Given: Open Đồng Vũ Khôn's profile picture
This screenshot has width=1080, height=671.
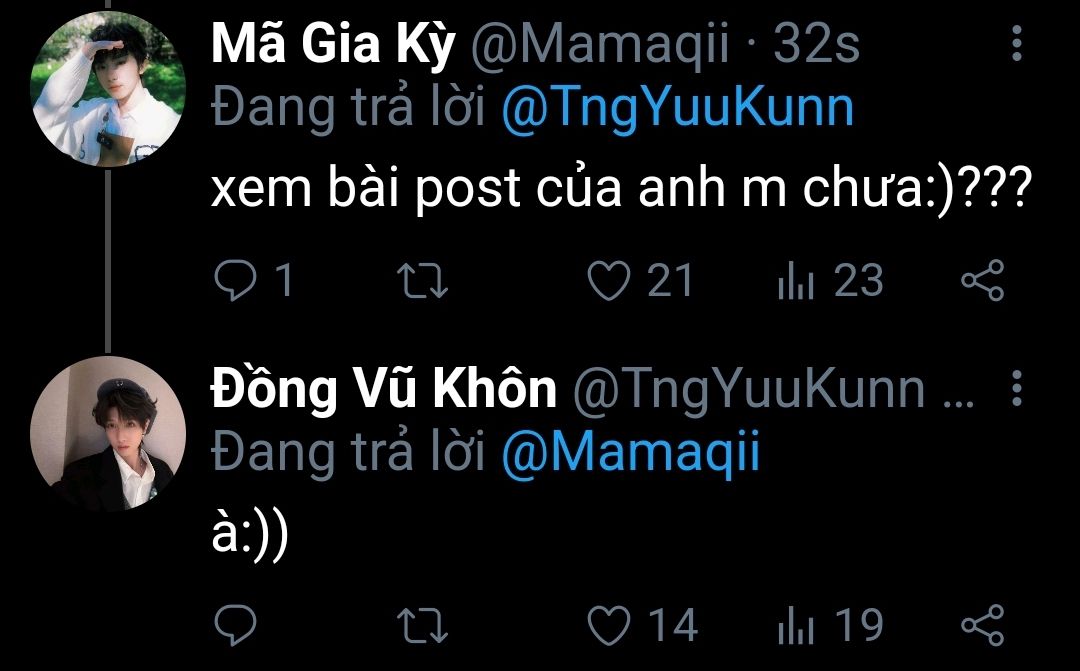Looking at the screenshot, I should click(x=108, y=434).
